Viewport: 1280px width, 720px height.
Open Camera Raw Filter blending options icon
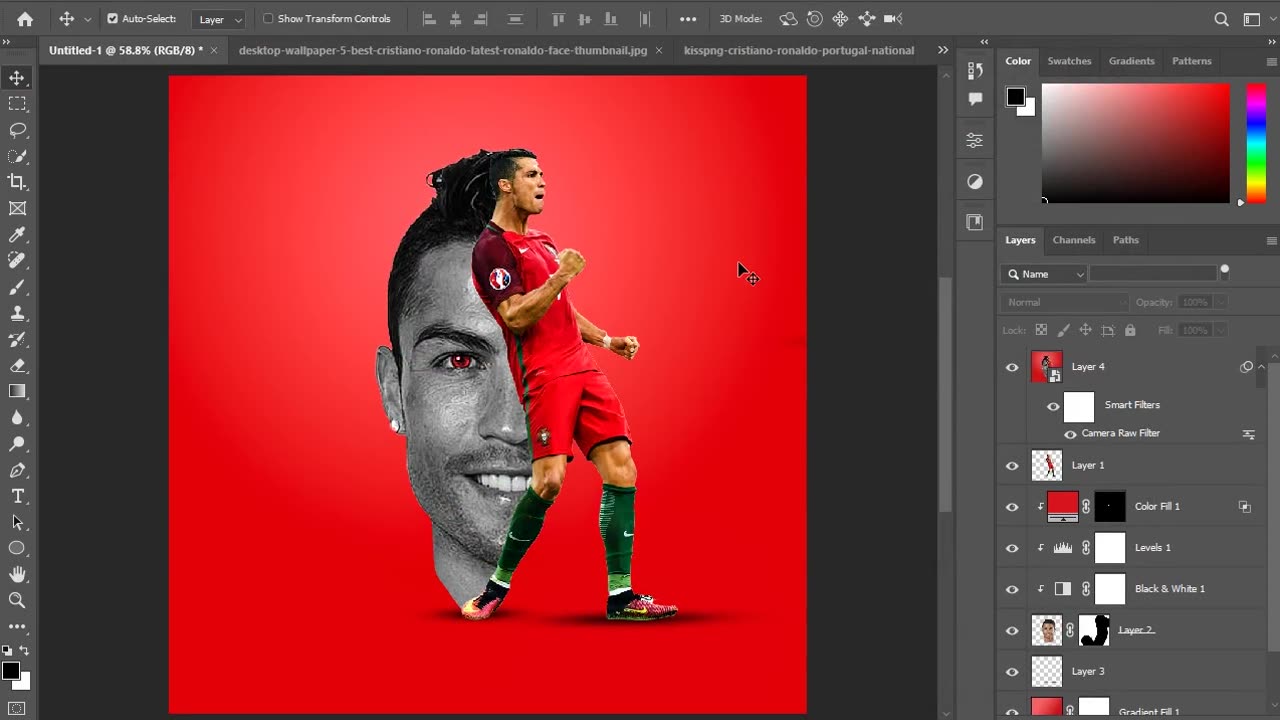(x=1248, y=434)
